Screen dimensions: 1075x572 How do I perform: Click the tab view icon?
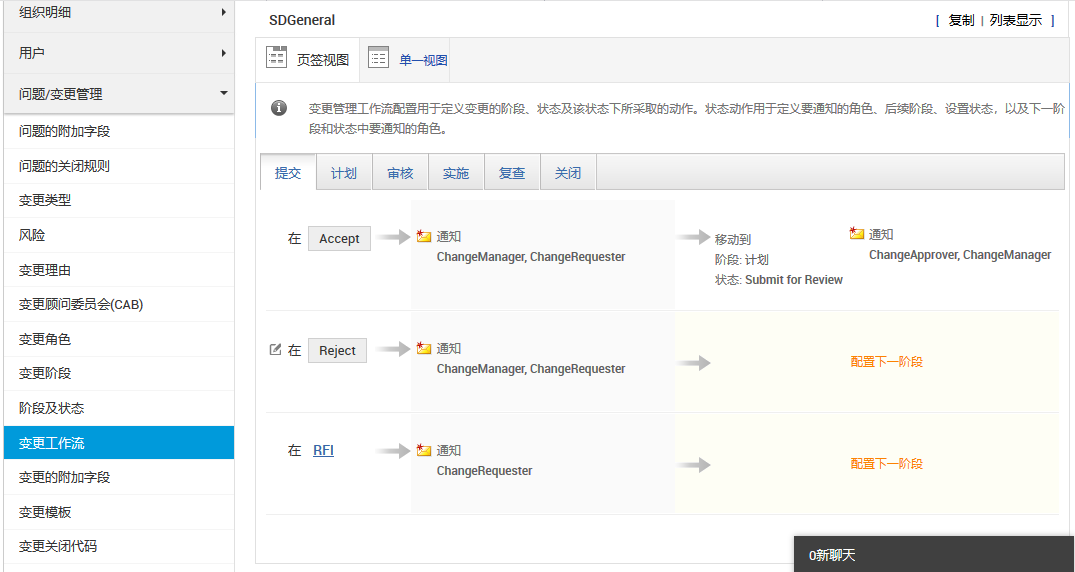[x=276, y=58]
